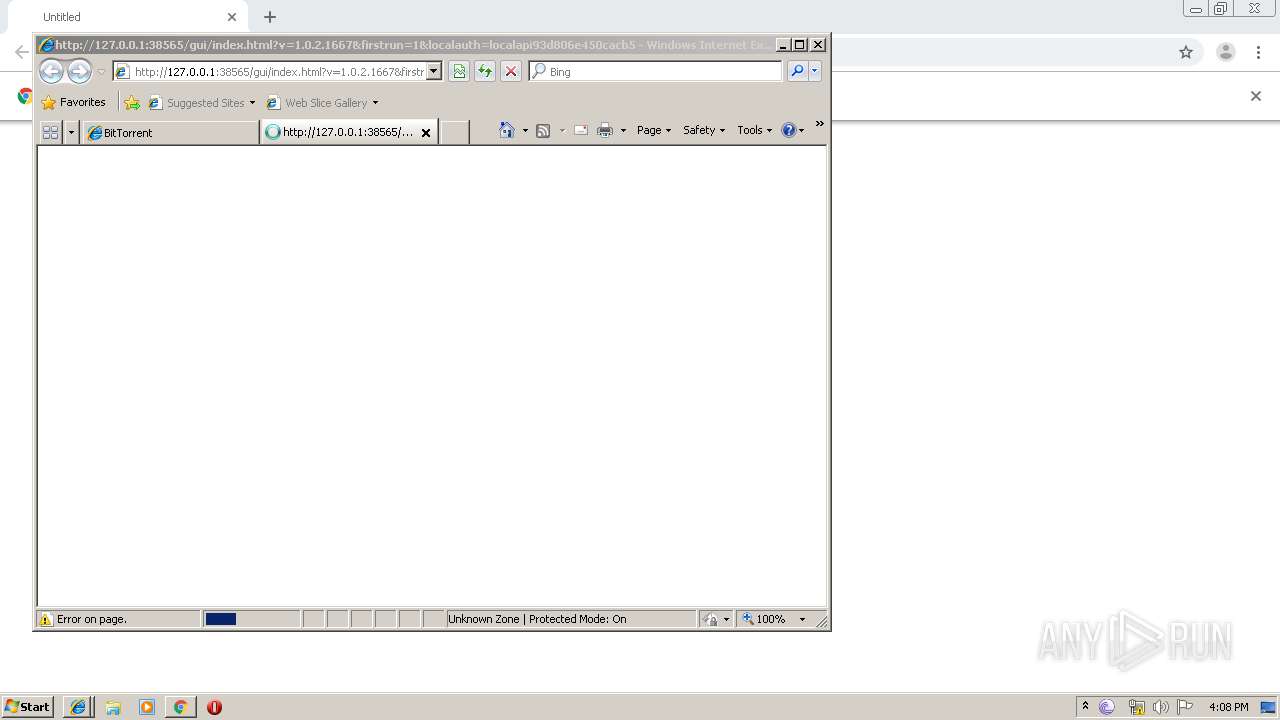
Task: Bookmark page with Chrome star icon
Action: [1186, 52]
